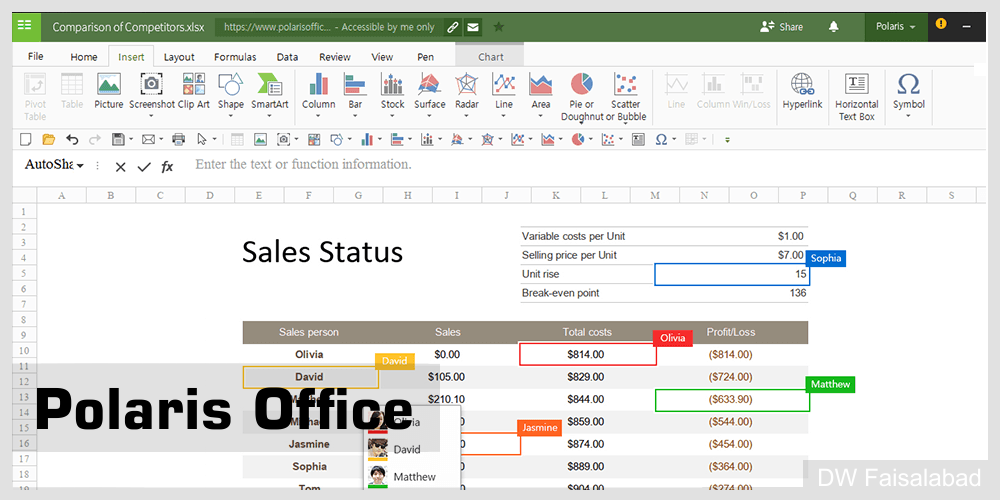This screenshot has width=1000, height=500.
Task: Insert a Column chart from ribbon
Action: 318,95
